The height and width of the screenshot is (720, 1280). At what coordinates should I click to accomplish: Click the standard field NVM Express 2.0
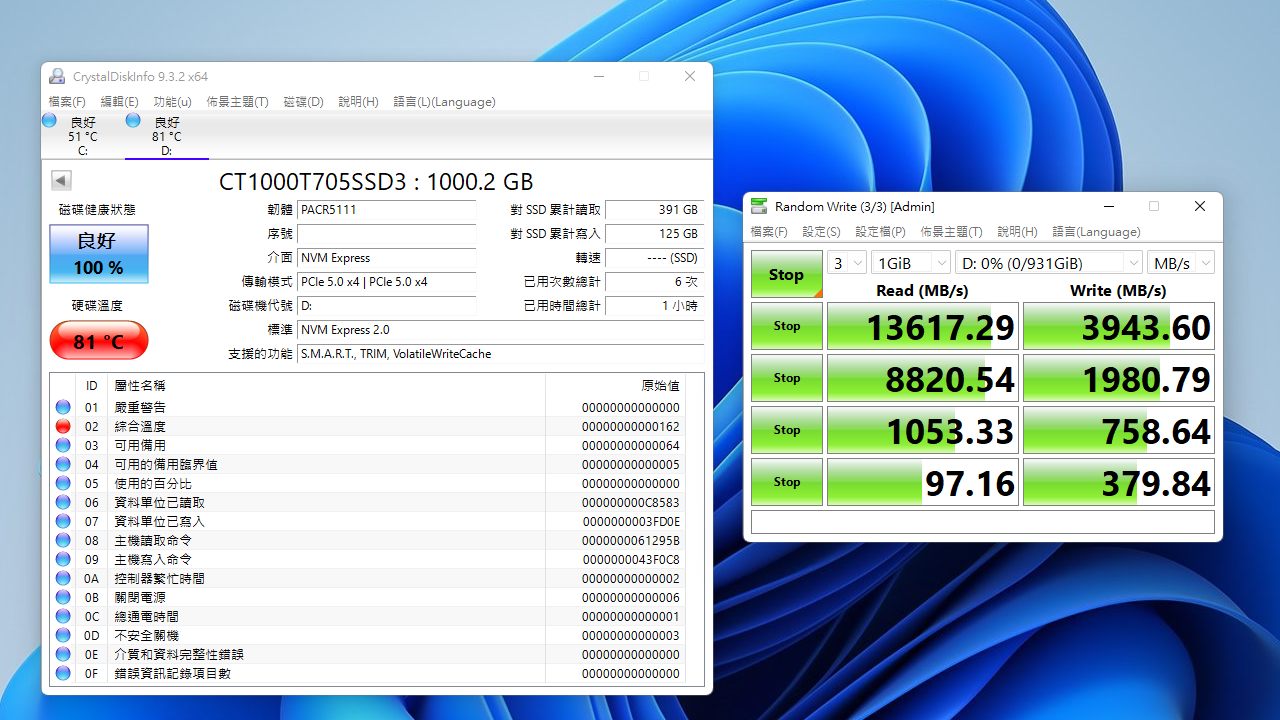click(501, 330)
